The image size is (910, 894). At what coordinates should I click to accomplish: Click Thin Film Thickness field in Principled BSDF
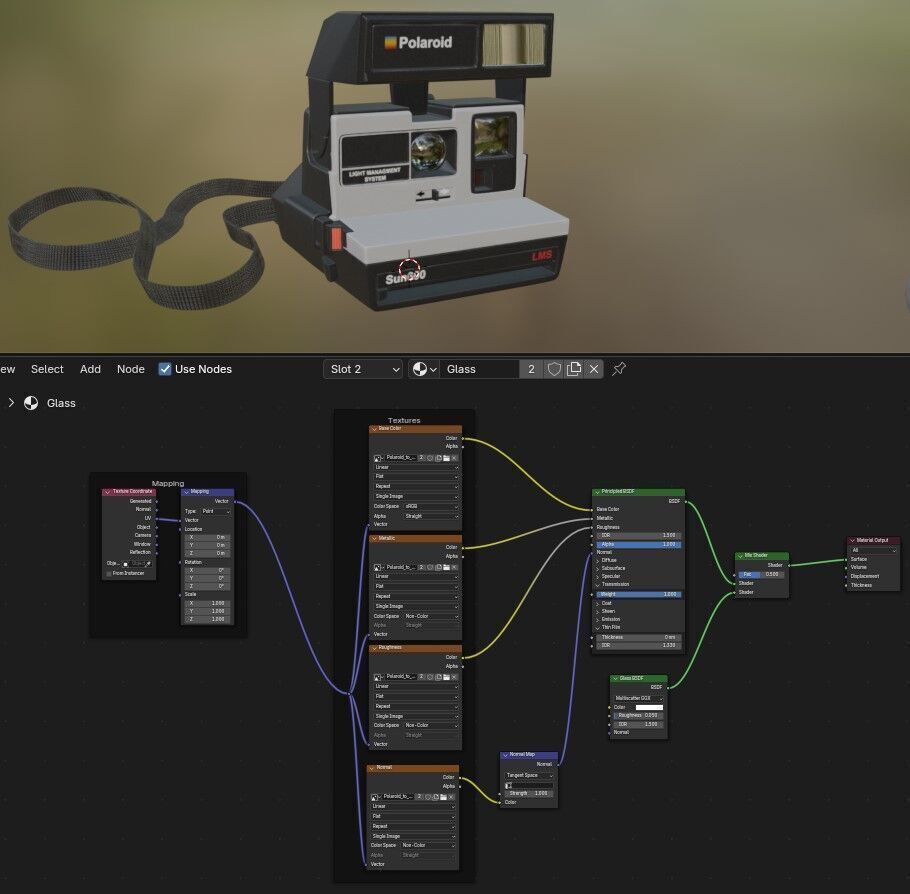point(638,637)
